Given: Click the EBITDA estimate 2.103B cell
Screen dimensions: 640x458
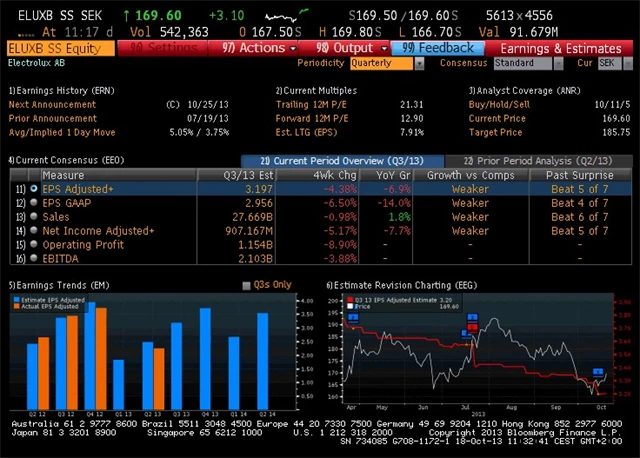Looking at the screenshot, I should click(256, 258).
